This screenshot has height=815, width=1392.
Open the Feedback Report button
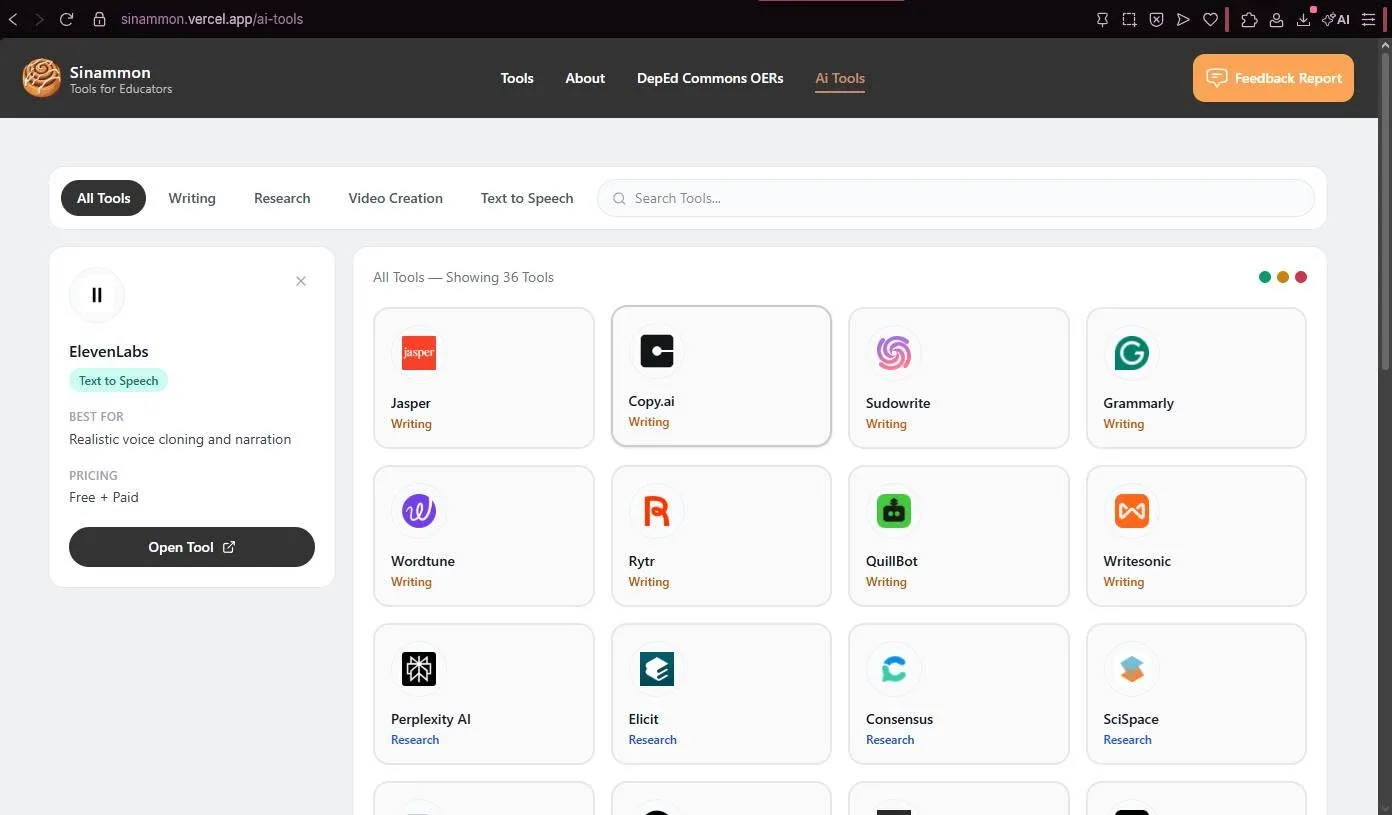1273,78
